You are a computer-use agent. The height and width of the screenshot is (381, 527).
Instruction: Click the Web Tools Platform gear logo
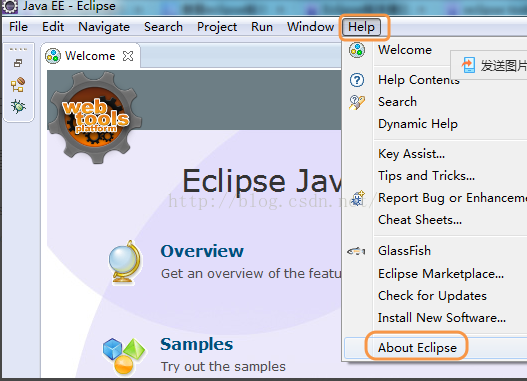coord(96,117)
